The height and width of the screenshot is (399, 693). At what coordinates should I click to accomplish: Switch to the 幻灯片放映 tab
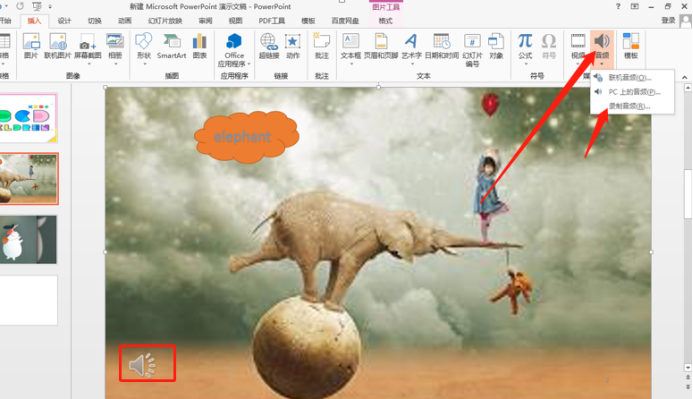pyautogui.click(x=165, y=21)
